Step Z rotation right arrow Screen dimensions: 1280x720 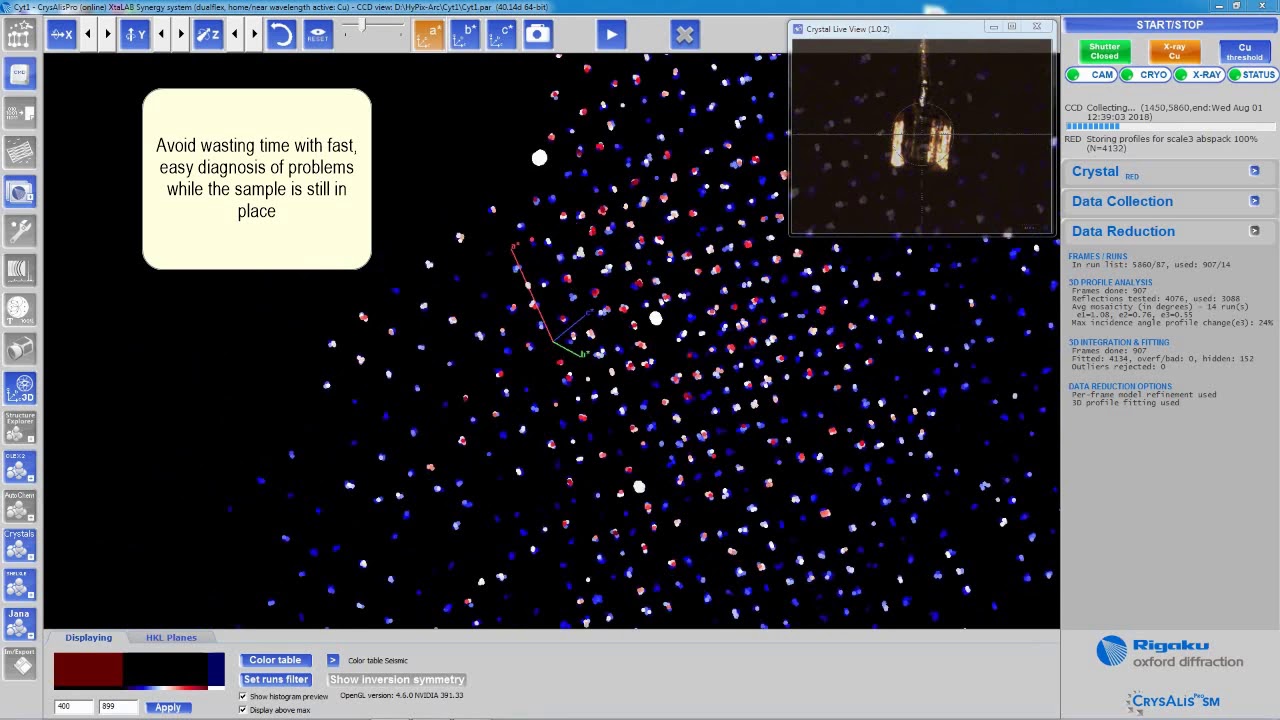tap(254, 35)
